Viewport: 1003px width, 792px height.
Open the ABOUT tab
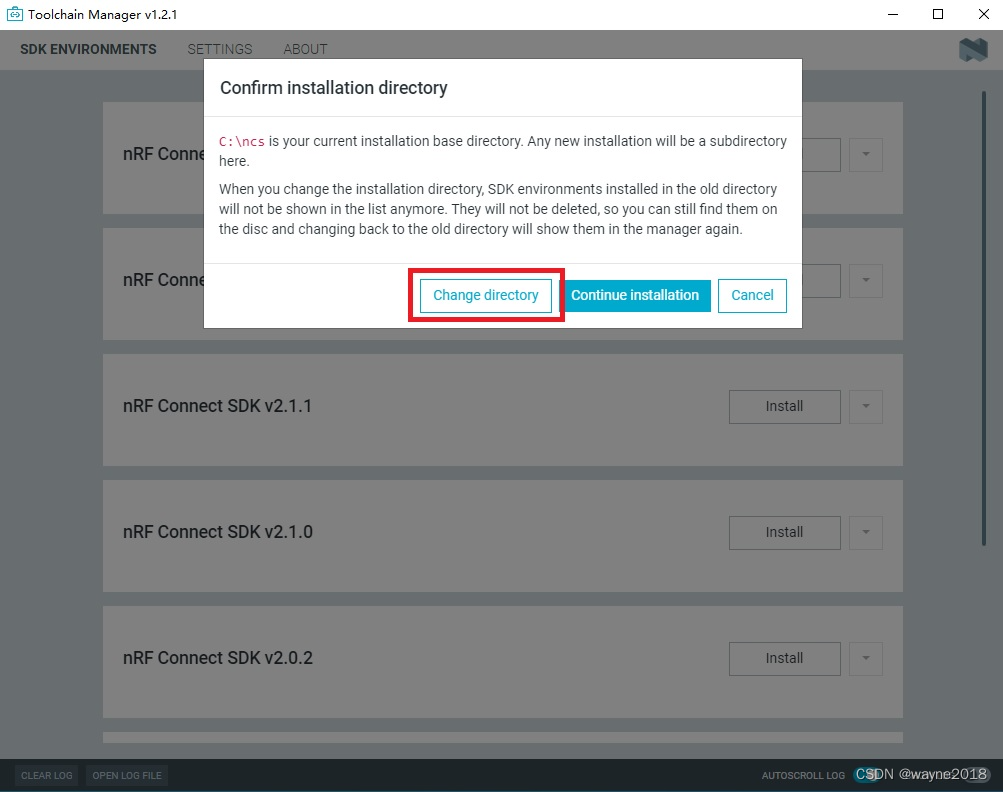pyautogui.click(x=305, y=49)
